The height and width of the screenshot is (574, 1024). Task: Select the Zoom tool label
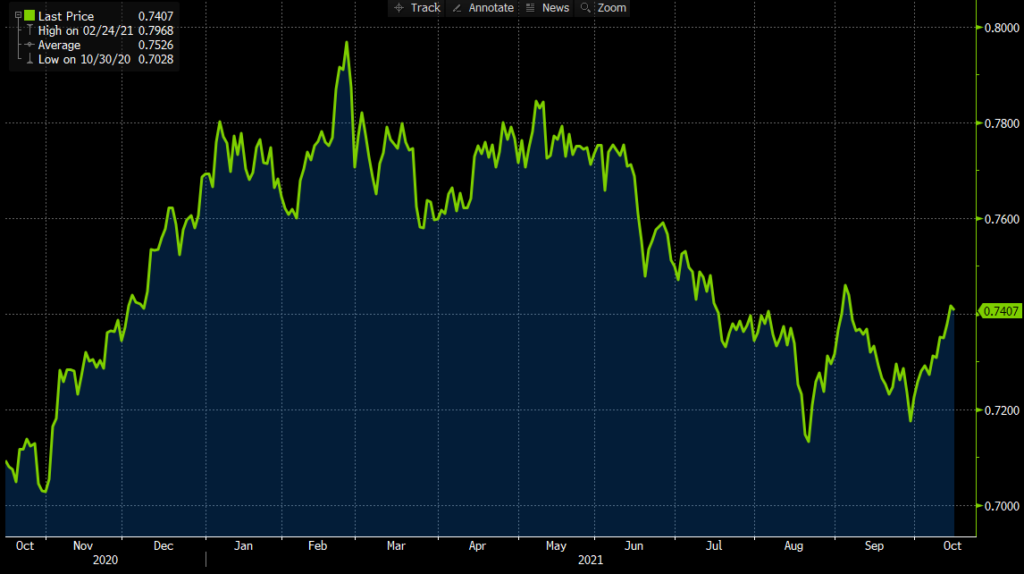[x=612, y=8]
